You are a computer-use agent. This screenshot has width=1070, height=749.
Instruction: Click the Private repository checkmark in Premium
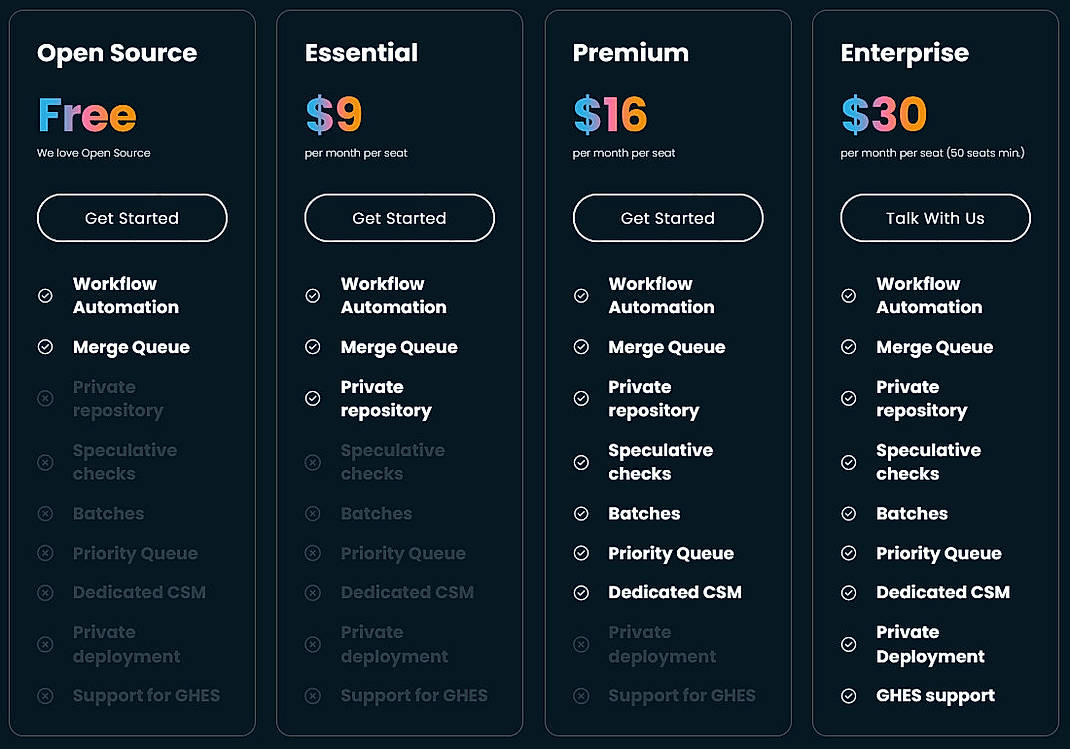coord(582,398)
